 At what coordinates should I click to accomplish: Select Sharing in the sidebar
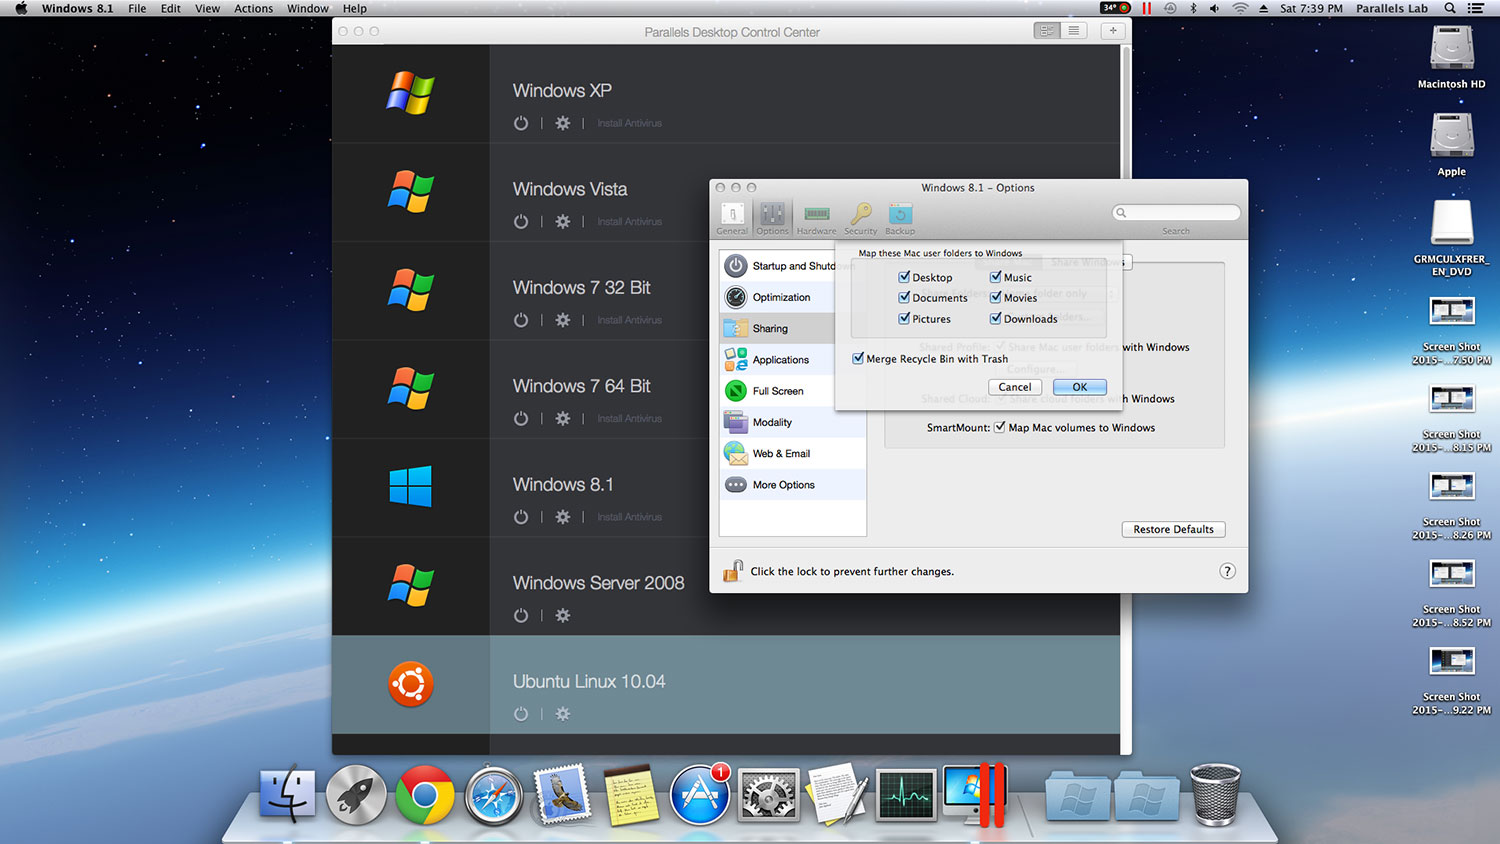coord(793,328)
